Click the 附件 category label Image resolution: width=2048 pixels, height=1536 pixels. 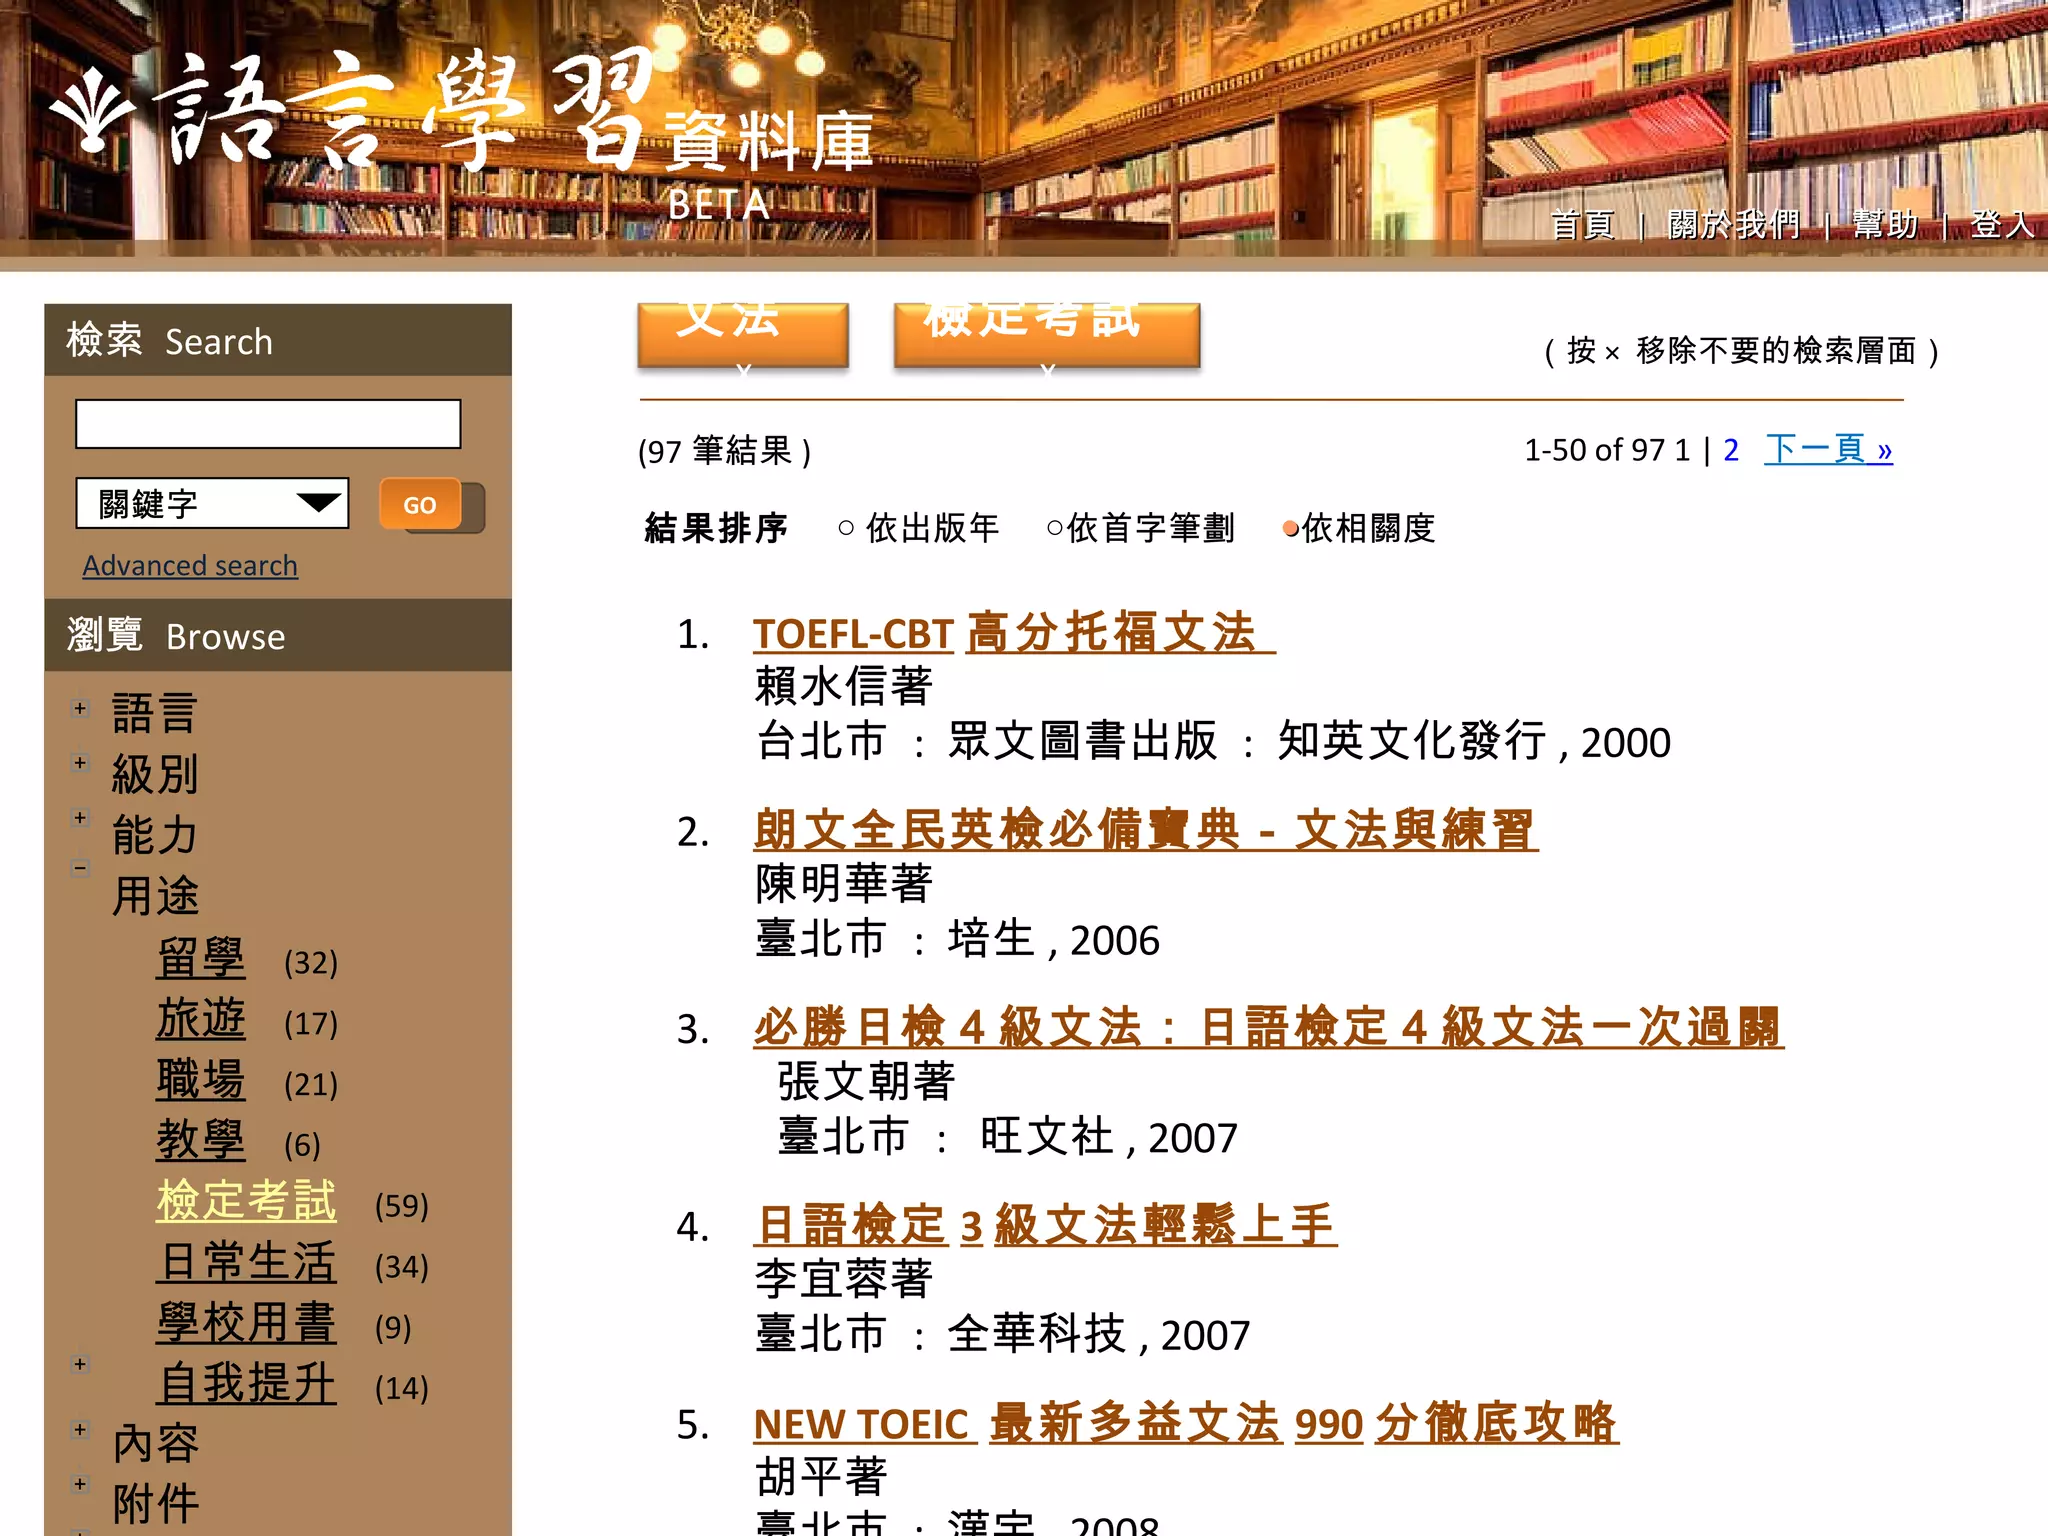click(155, 1504)
